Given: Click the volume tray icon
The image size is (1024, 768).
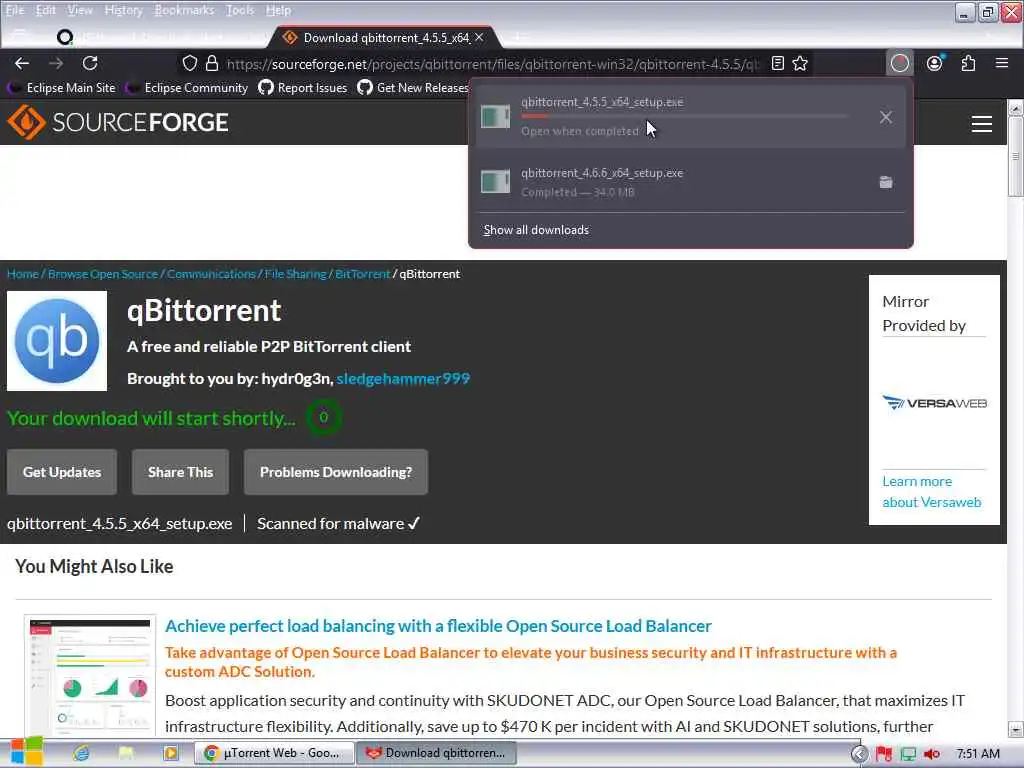Looking at the screenshot, I should pyautogui.click(x=932, y=754).
